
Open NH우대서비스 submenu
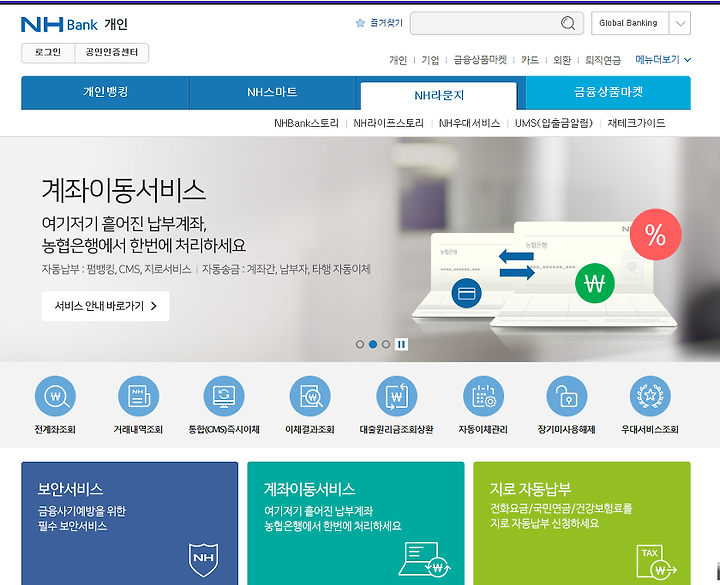pyautogui.click(x=469, y=123)
